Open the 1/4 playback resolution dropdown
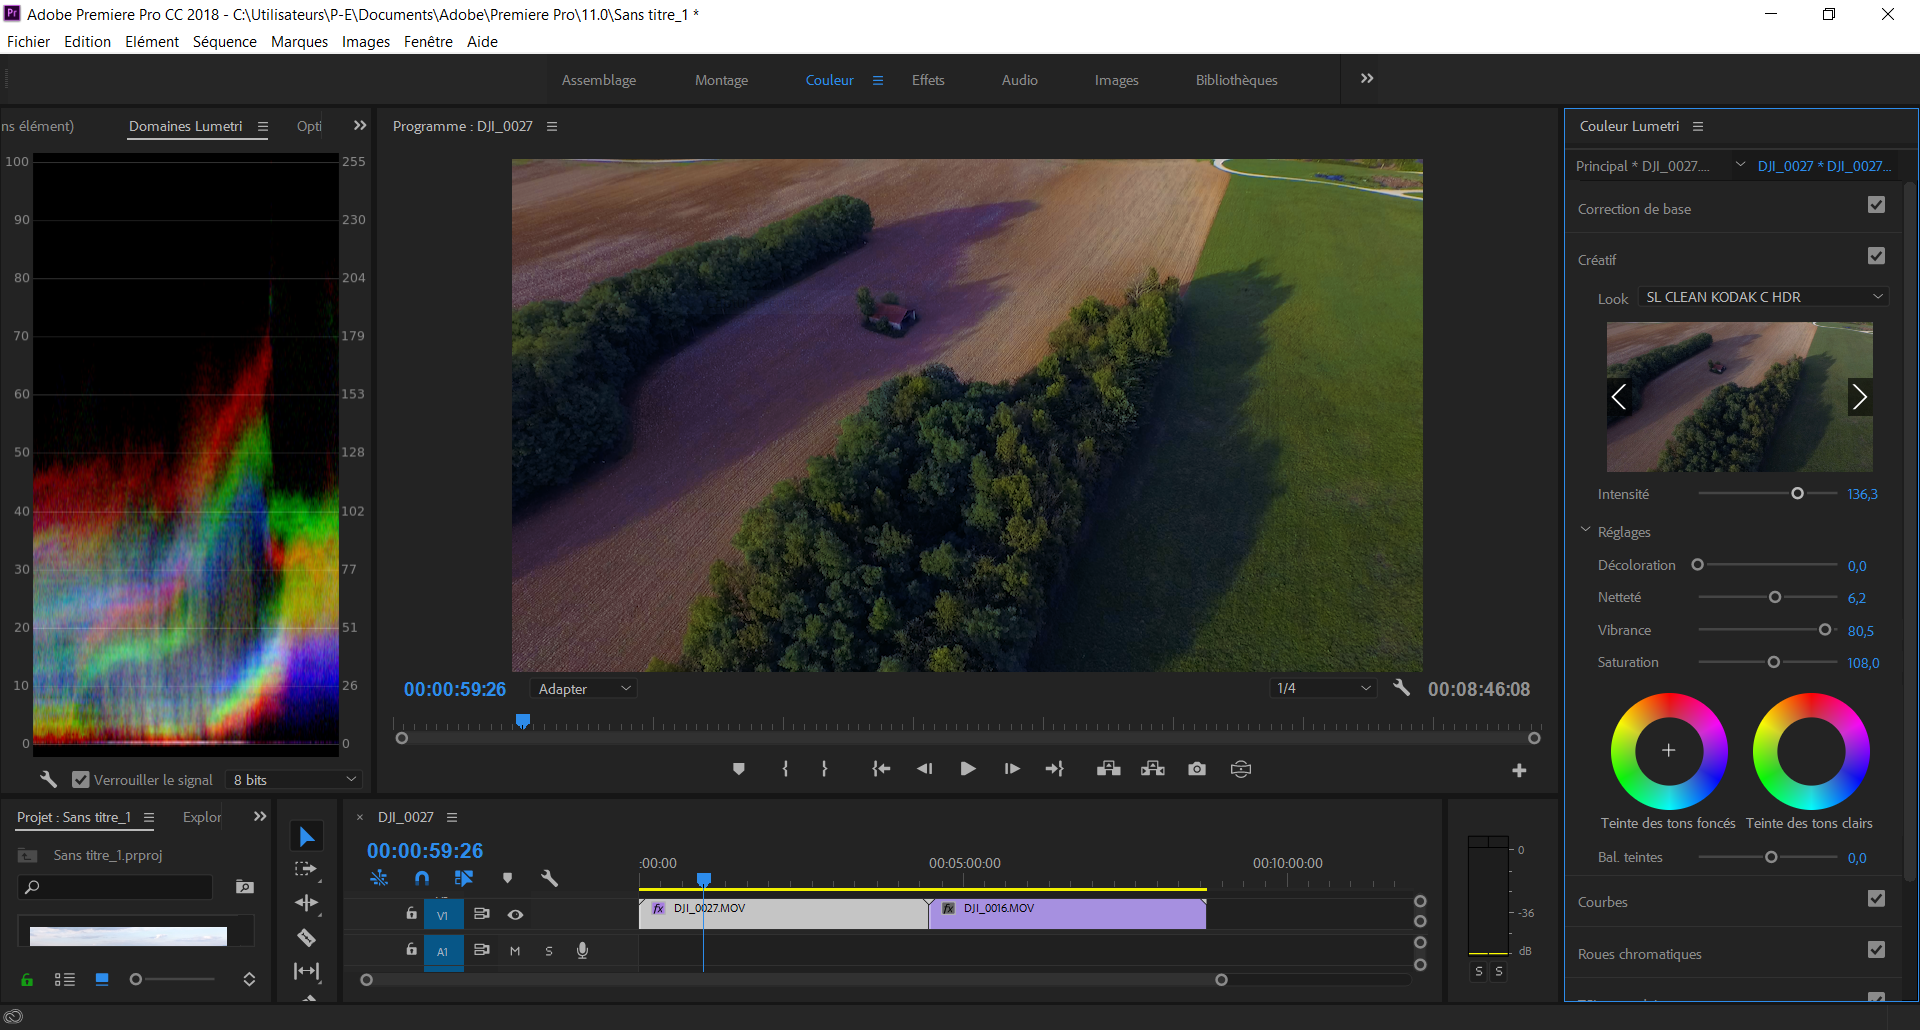1920x1030 pixels. click(x=1323, y=688)
